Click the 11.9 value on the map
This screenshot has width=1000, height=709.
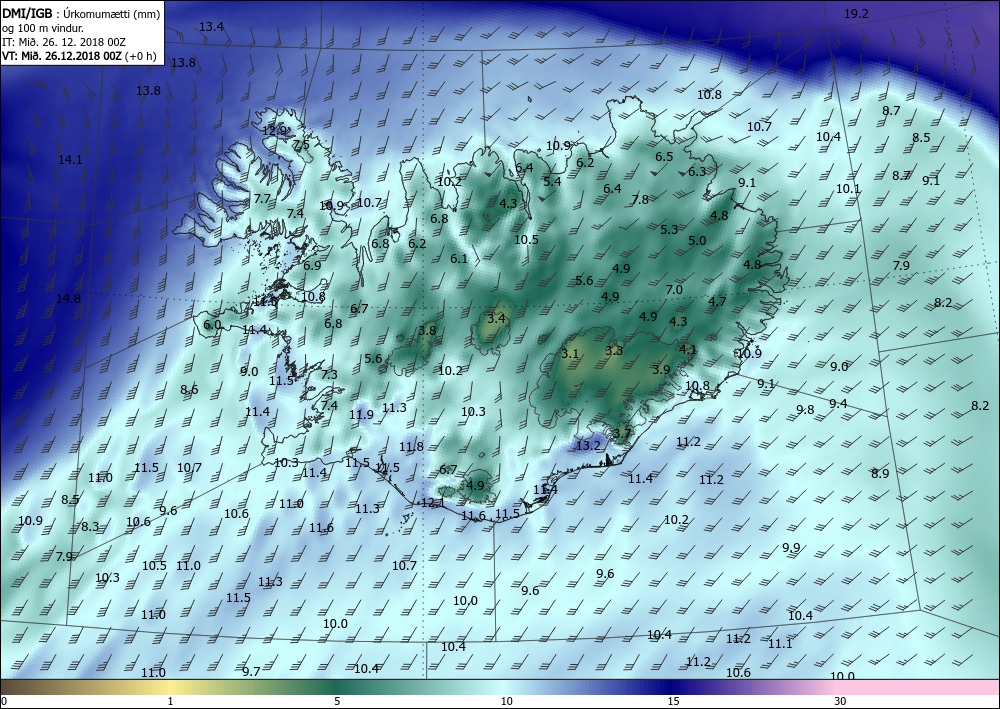(x=361, y=415)
